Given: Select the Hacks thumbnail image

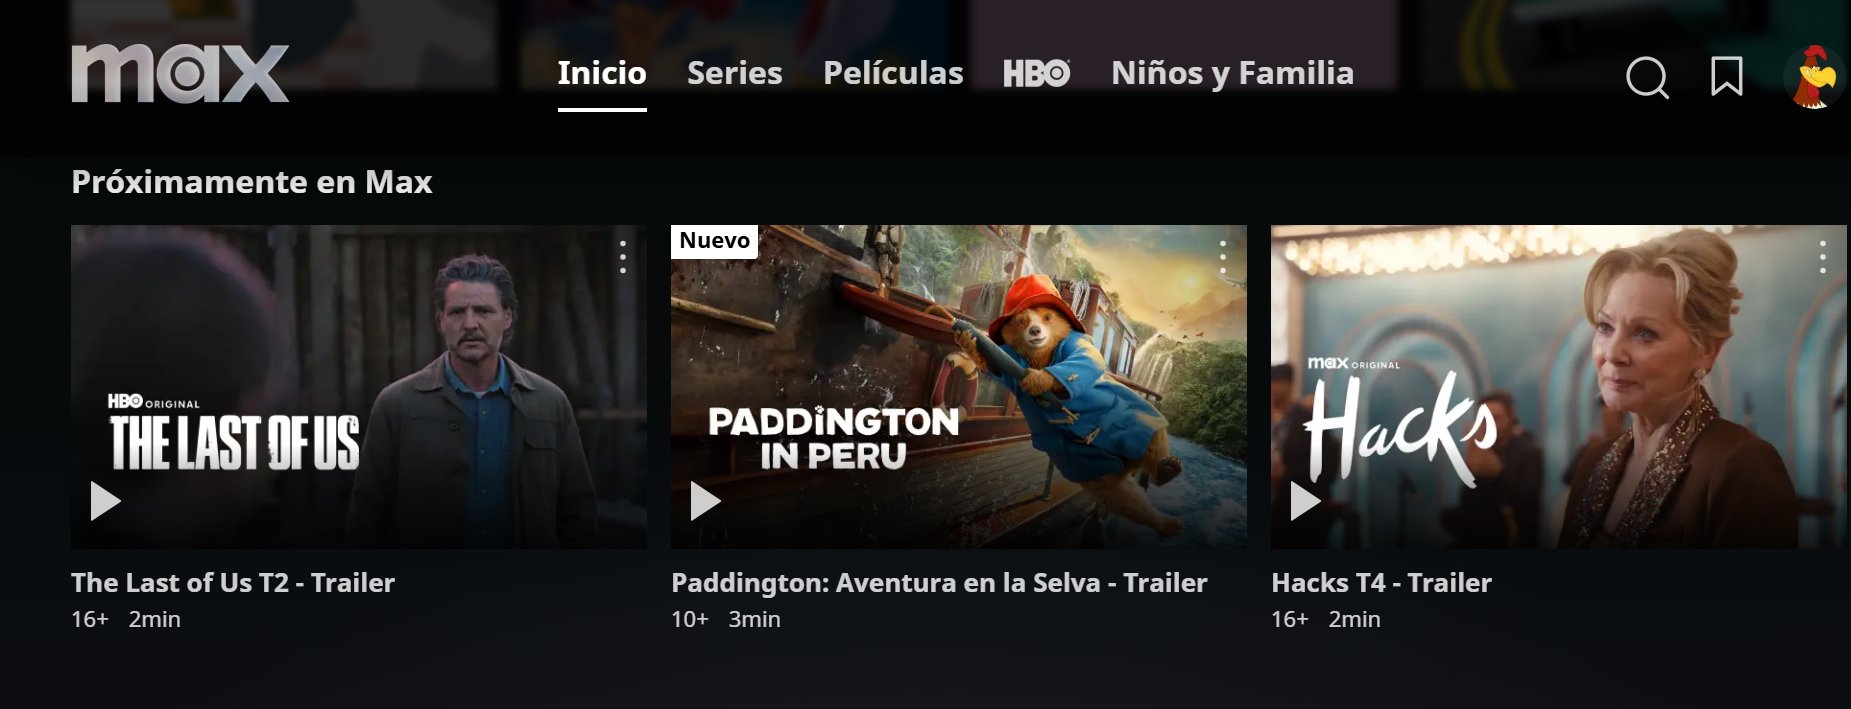Looking at the screenshot, I should pos(1558,386).
